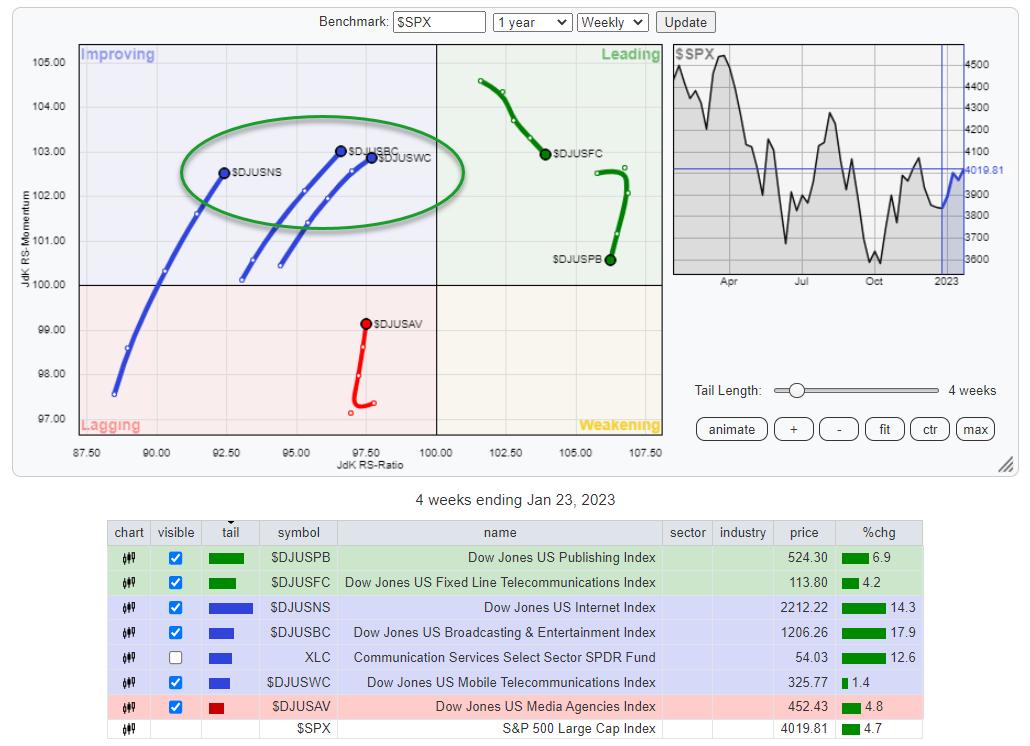
Task: Open chart icon for XLC row
Action: point(129,658)
